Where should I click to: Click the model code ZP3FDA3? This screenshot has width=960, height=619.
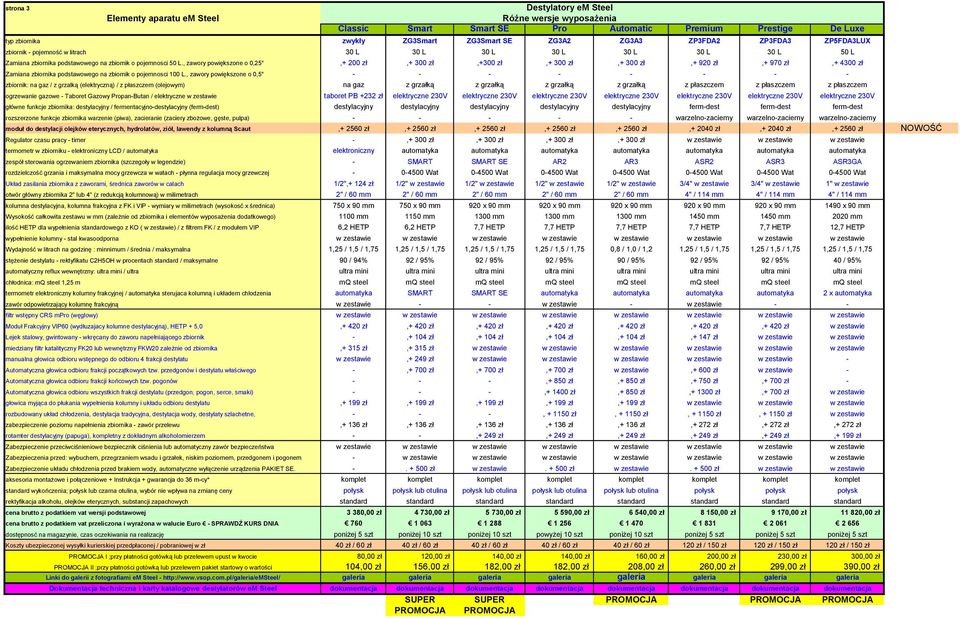tap(775, 41)
